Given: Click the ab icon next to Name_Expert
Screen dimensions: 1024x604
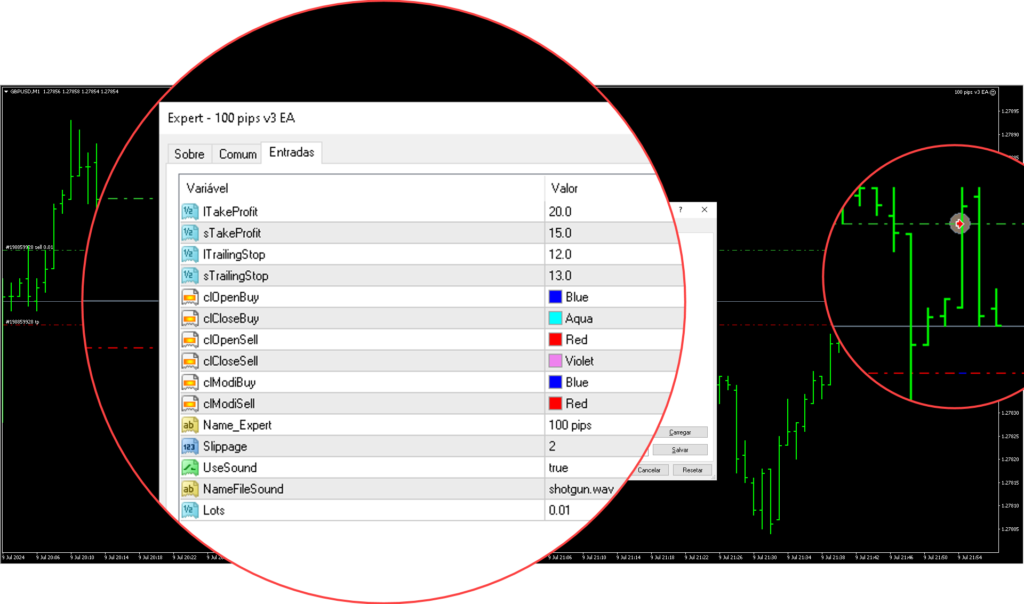Looking at the screenshot, I should (x=187, y=425).
